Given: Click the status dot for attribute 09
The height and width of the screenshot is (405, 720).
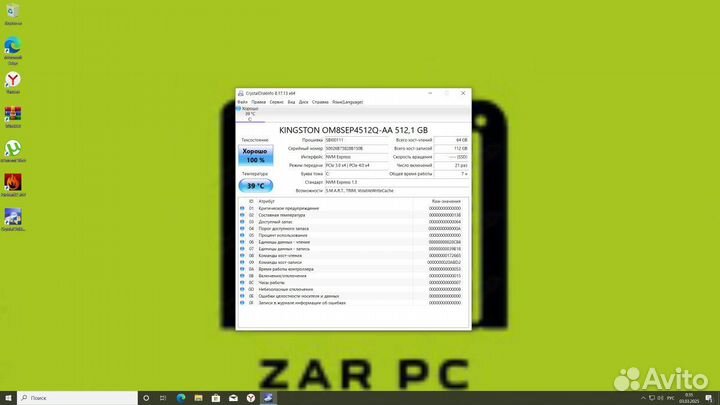Looking at the screenshot, I should coord(242,262).
